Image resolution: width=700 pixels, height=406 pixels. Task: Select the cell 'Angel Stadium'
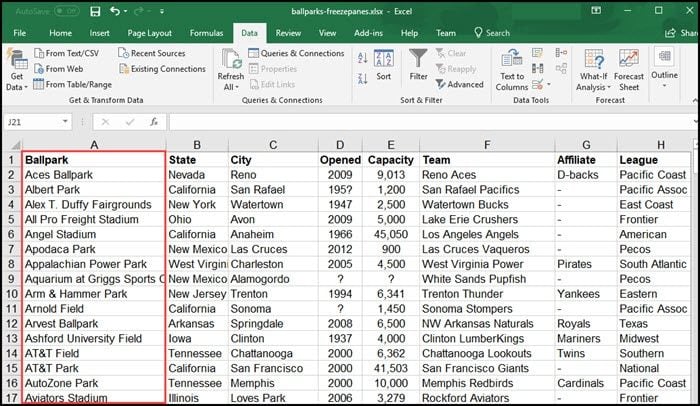[94, 234]
